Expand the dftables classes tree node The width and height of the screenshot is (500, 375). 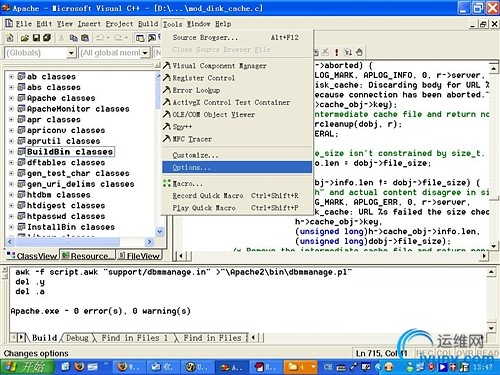(x=11, y=162)
